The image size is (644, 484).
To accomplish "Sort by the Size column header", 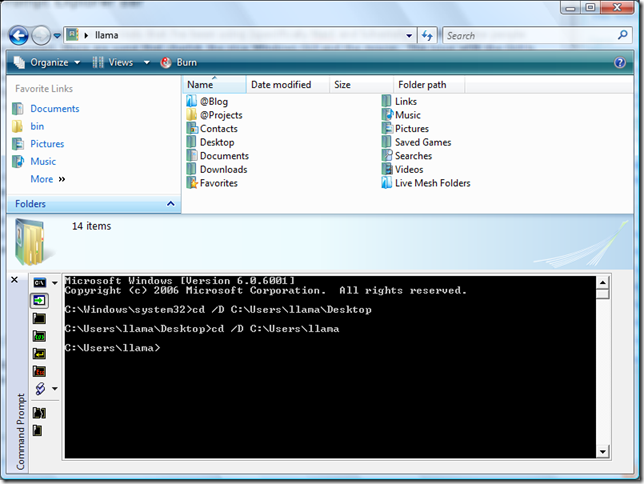I will click(x=361, y=85).
